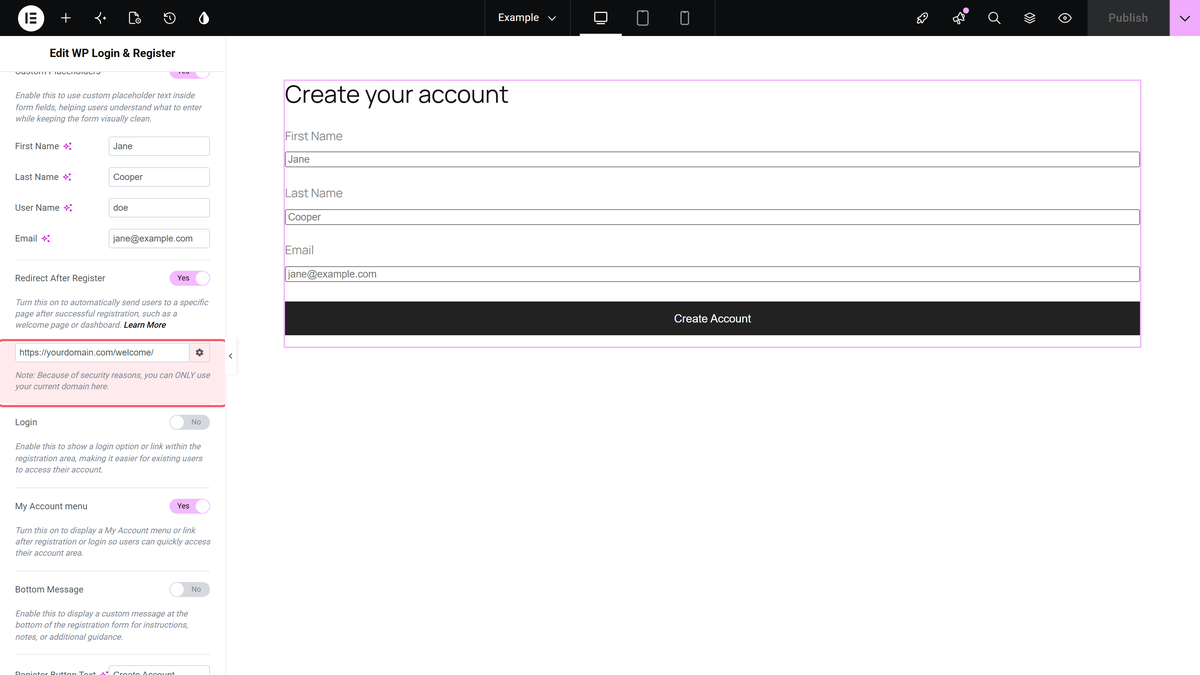Screen dimensions: 1200x675
Task: Open the Learn More link
Action: tap(145, 325)
